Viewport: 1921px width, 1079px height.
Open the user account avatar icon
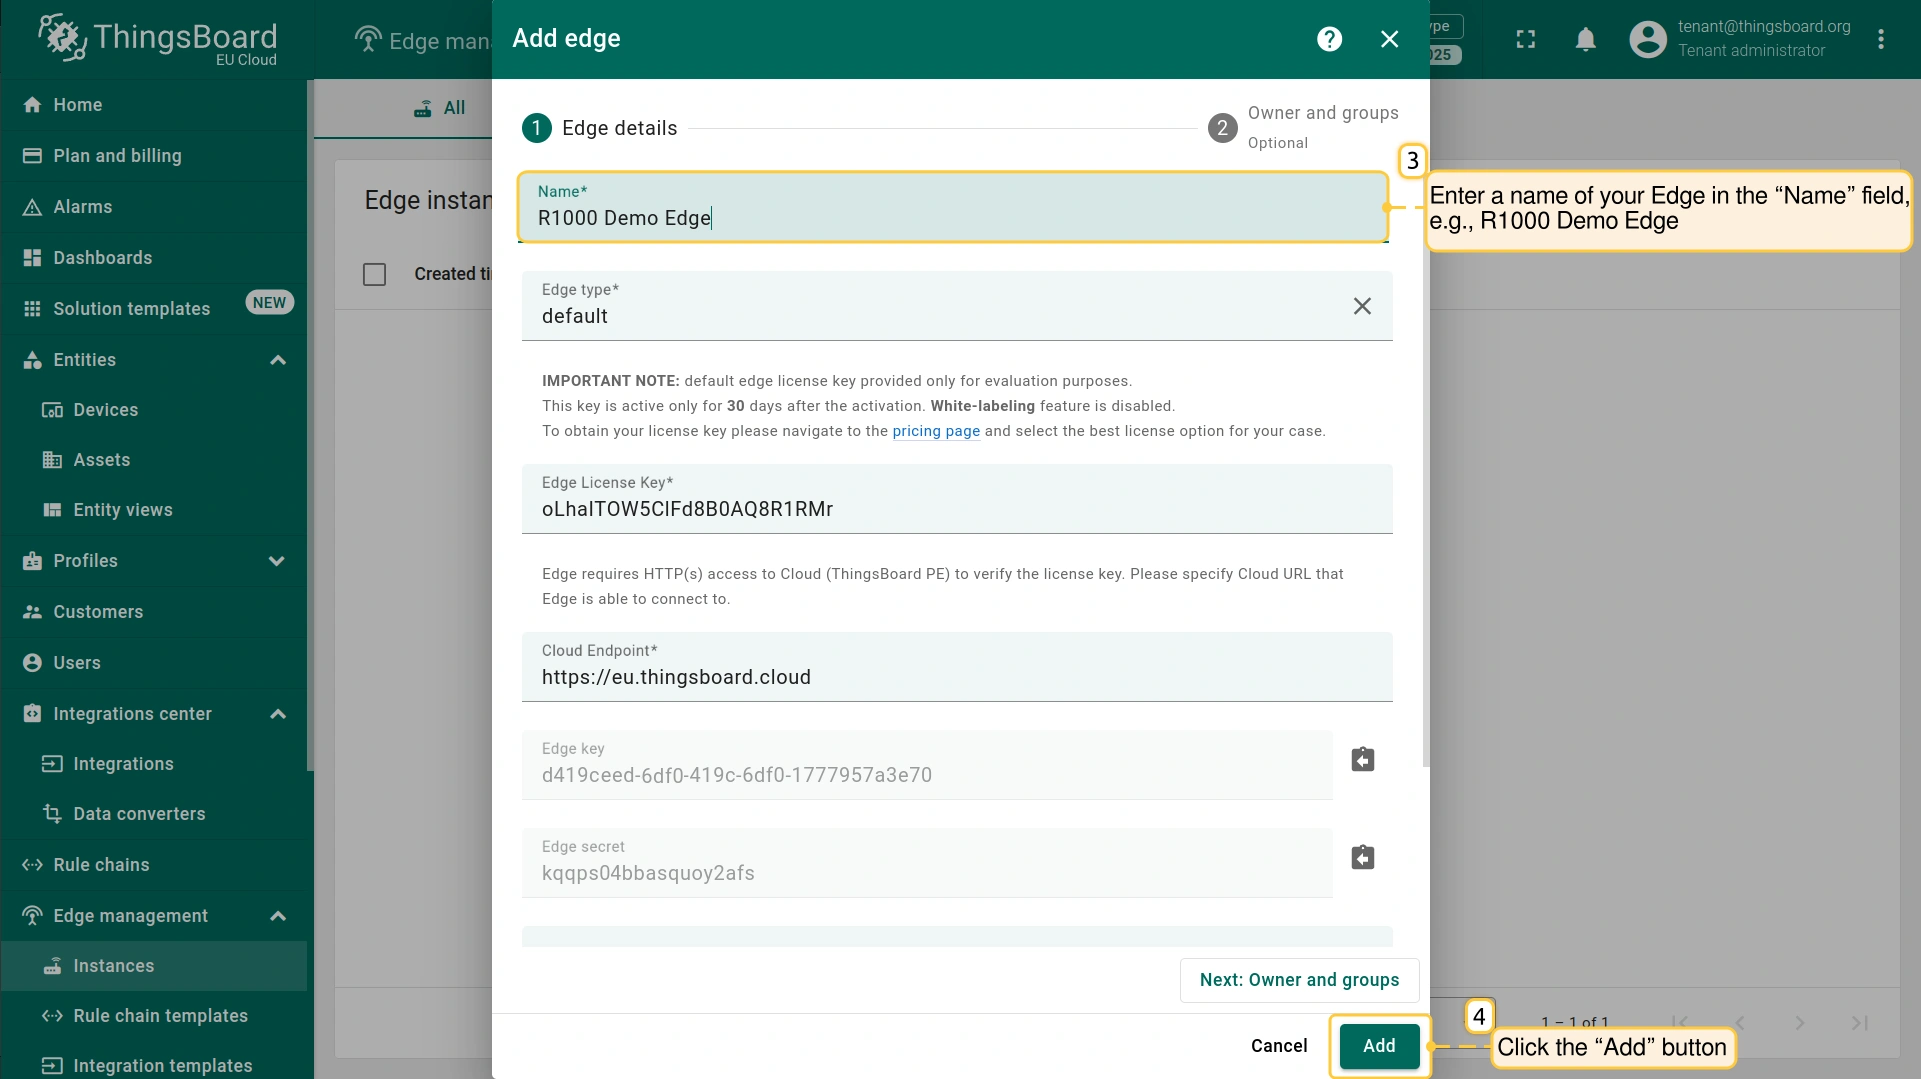click(1647, 39)
